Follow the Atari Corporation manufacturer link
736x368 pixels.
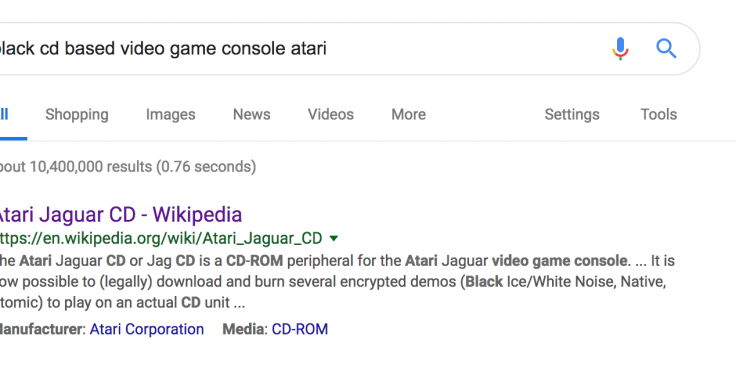pyautogui.click(x=146, y=329)
